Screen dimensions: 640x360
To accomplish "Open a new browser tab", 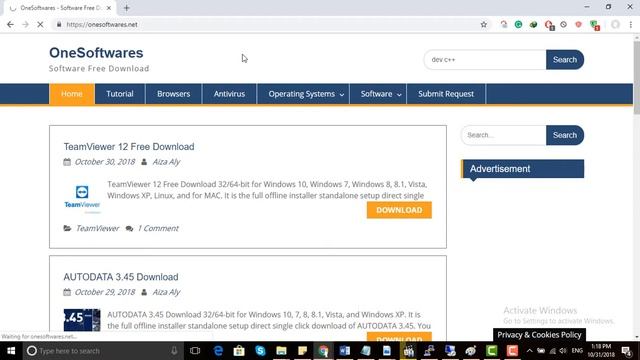I will pyautogui.click(x=127, y=8).
